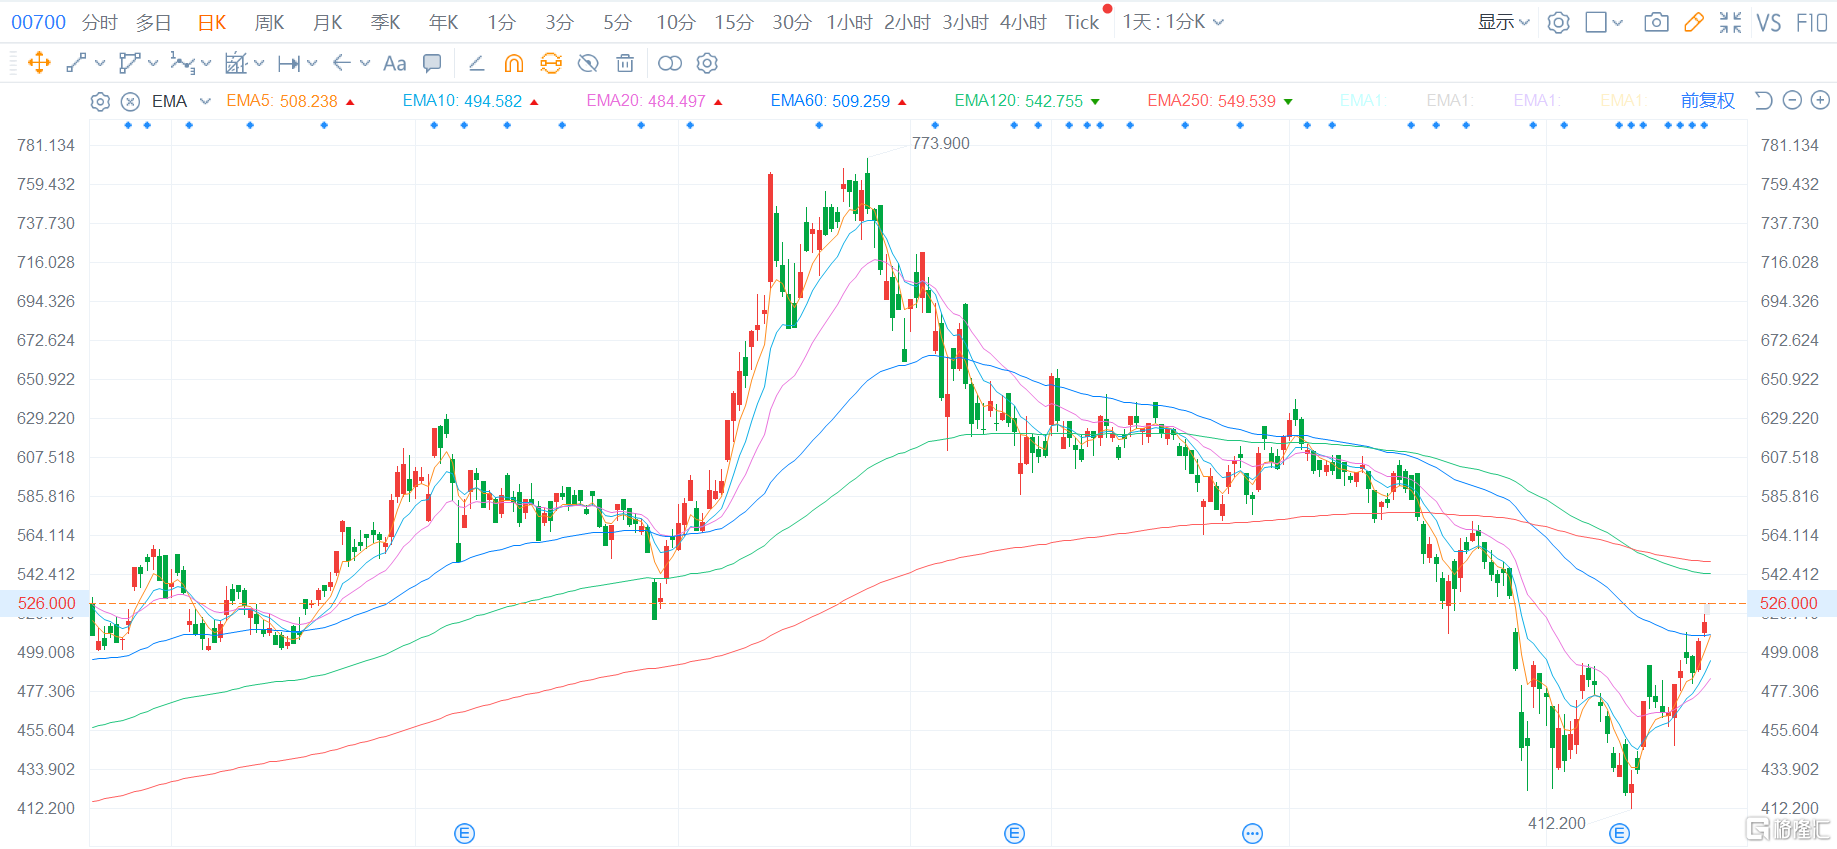Open EMA indicator settings gear
Image resolution: width=1837 pixels, height=849 pixels.
(x=100, y=101)
